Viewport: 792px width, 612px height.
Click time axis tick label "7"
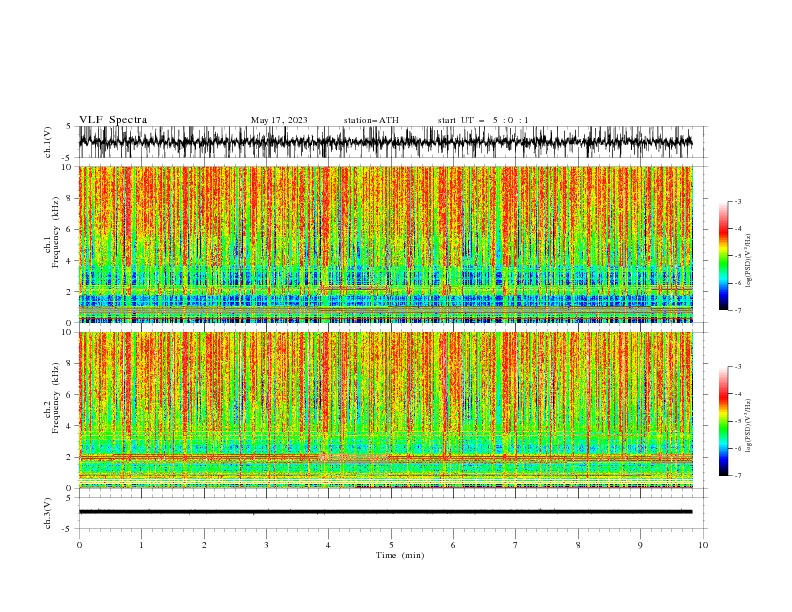(x=516, y=545)
